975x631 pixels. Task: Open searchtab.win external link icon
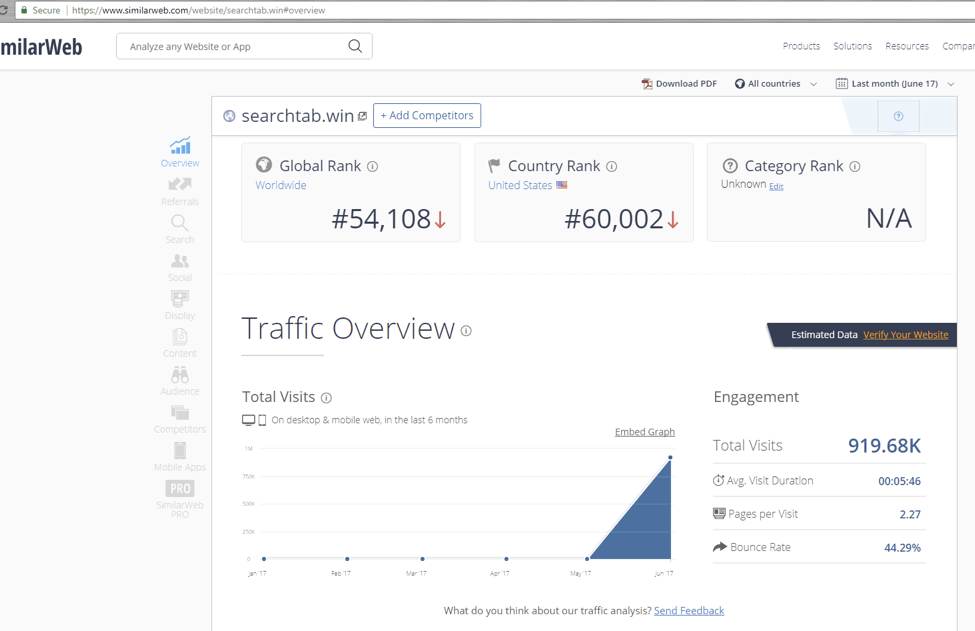[363, 116]
